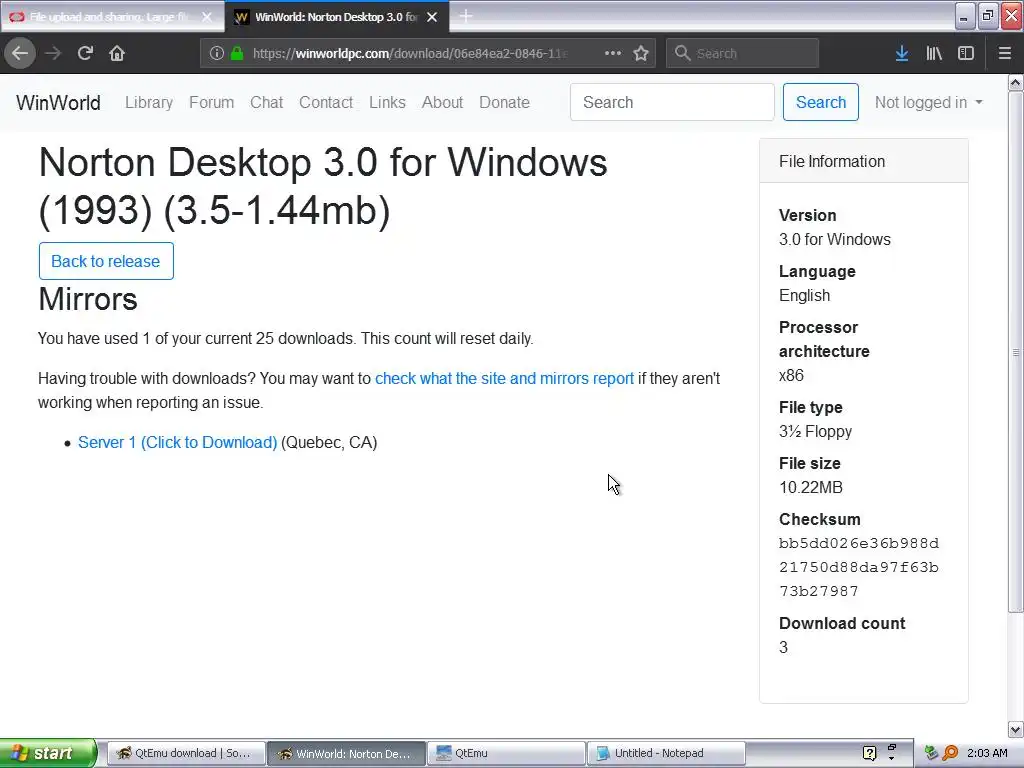Open the Chat page

pos(266,103)
